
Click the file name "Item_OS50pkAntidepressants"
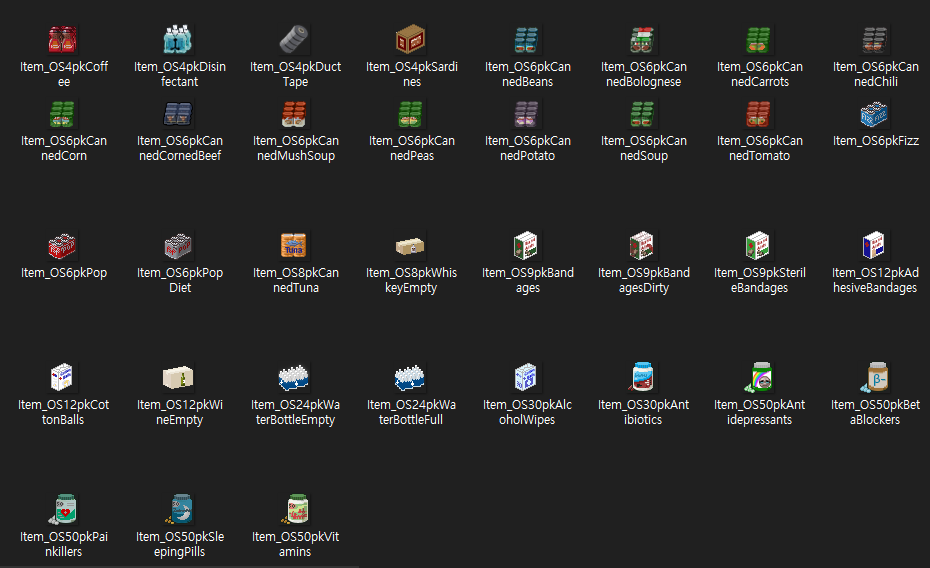pyautogui.click(x=759, y=412)
